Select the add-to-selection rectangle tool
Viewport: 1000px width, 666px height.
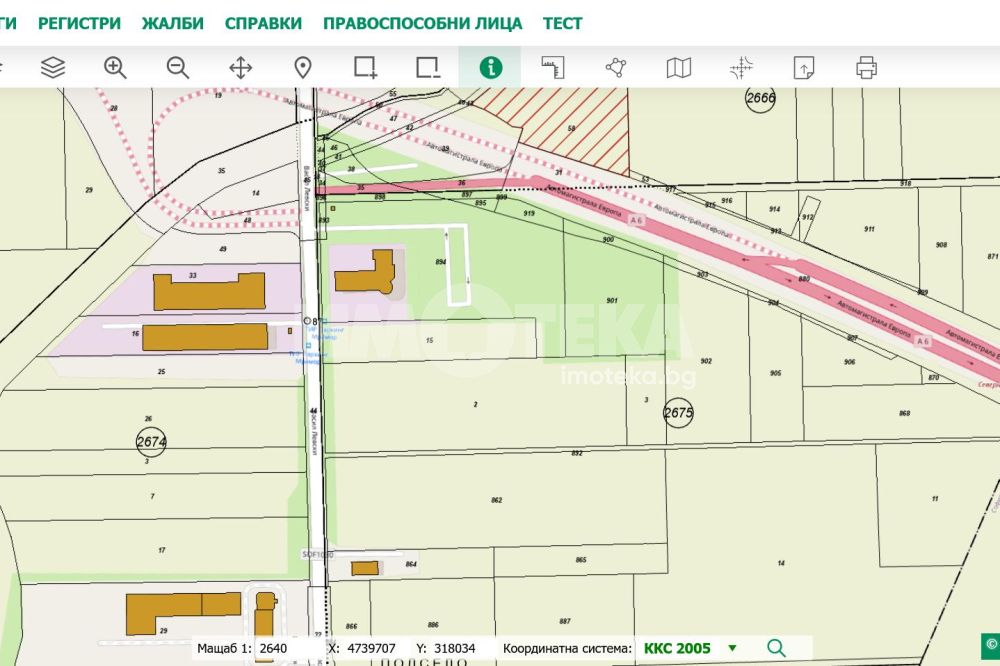pyautogui.click(x=365, y=67)
